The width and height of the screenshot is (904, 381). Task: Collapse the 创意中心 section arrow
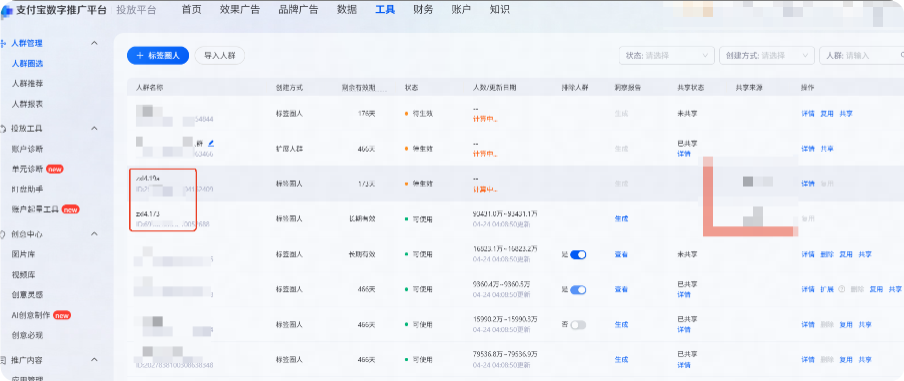pos(95,234)
